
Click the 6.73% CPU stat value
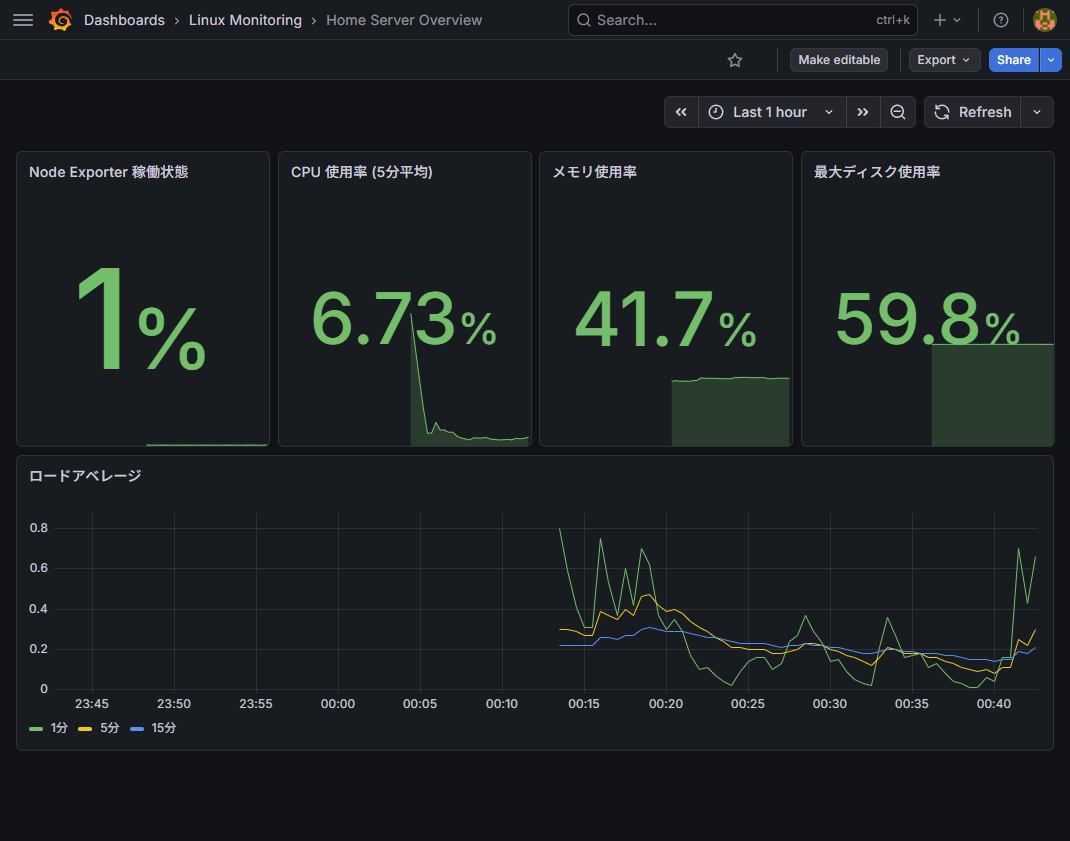coord(404,319)
